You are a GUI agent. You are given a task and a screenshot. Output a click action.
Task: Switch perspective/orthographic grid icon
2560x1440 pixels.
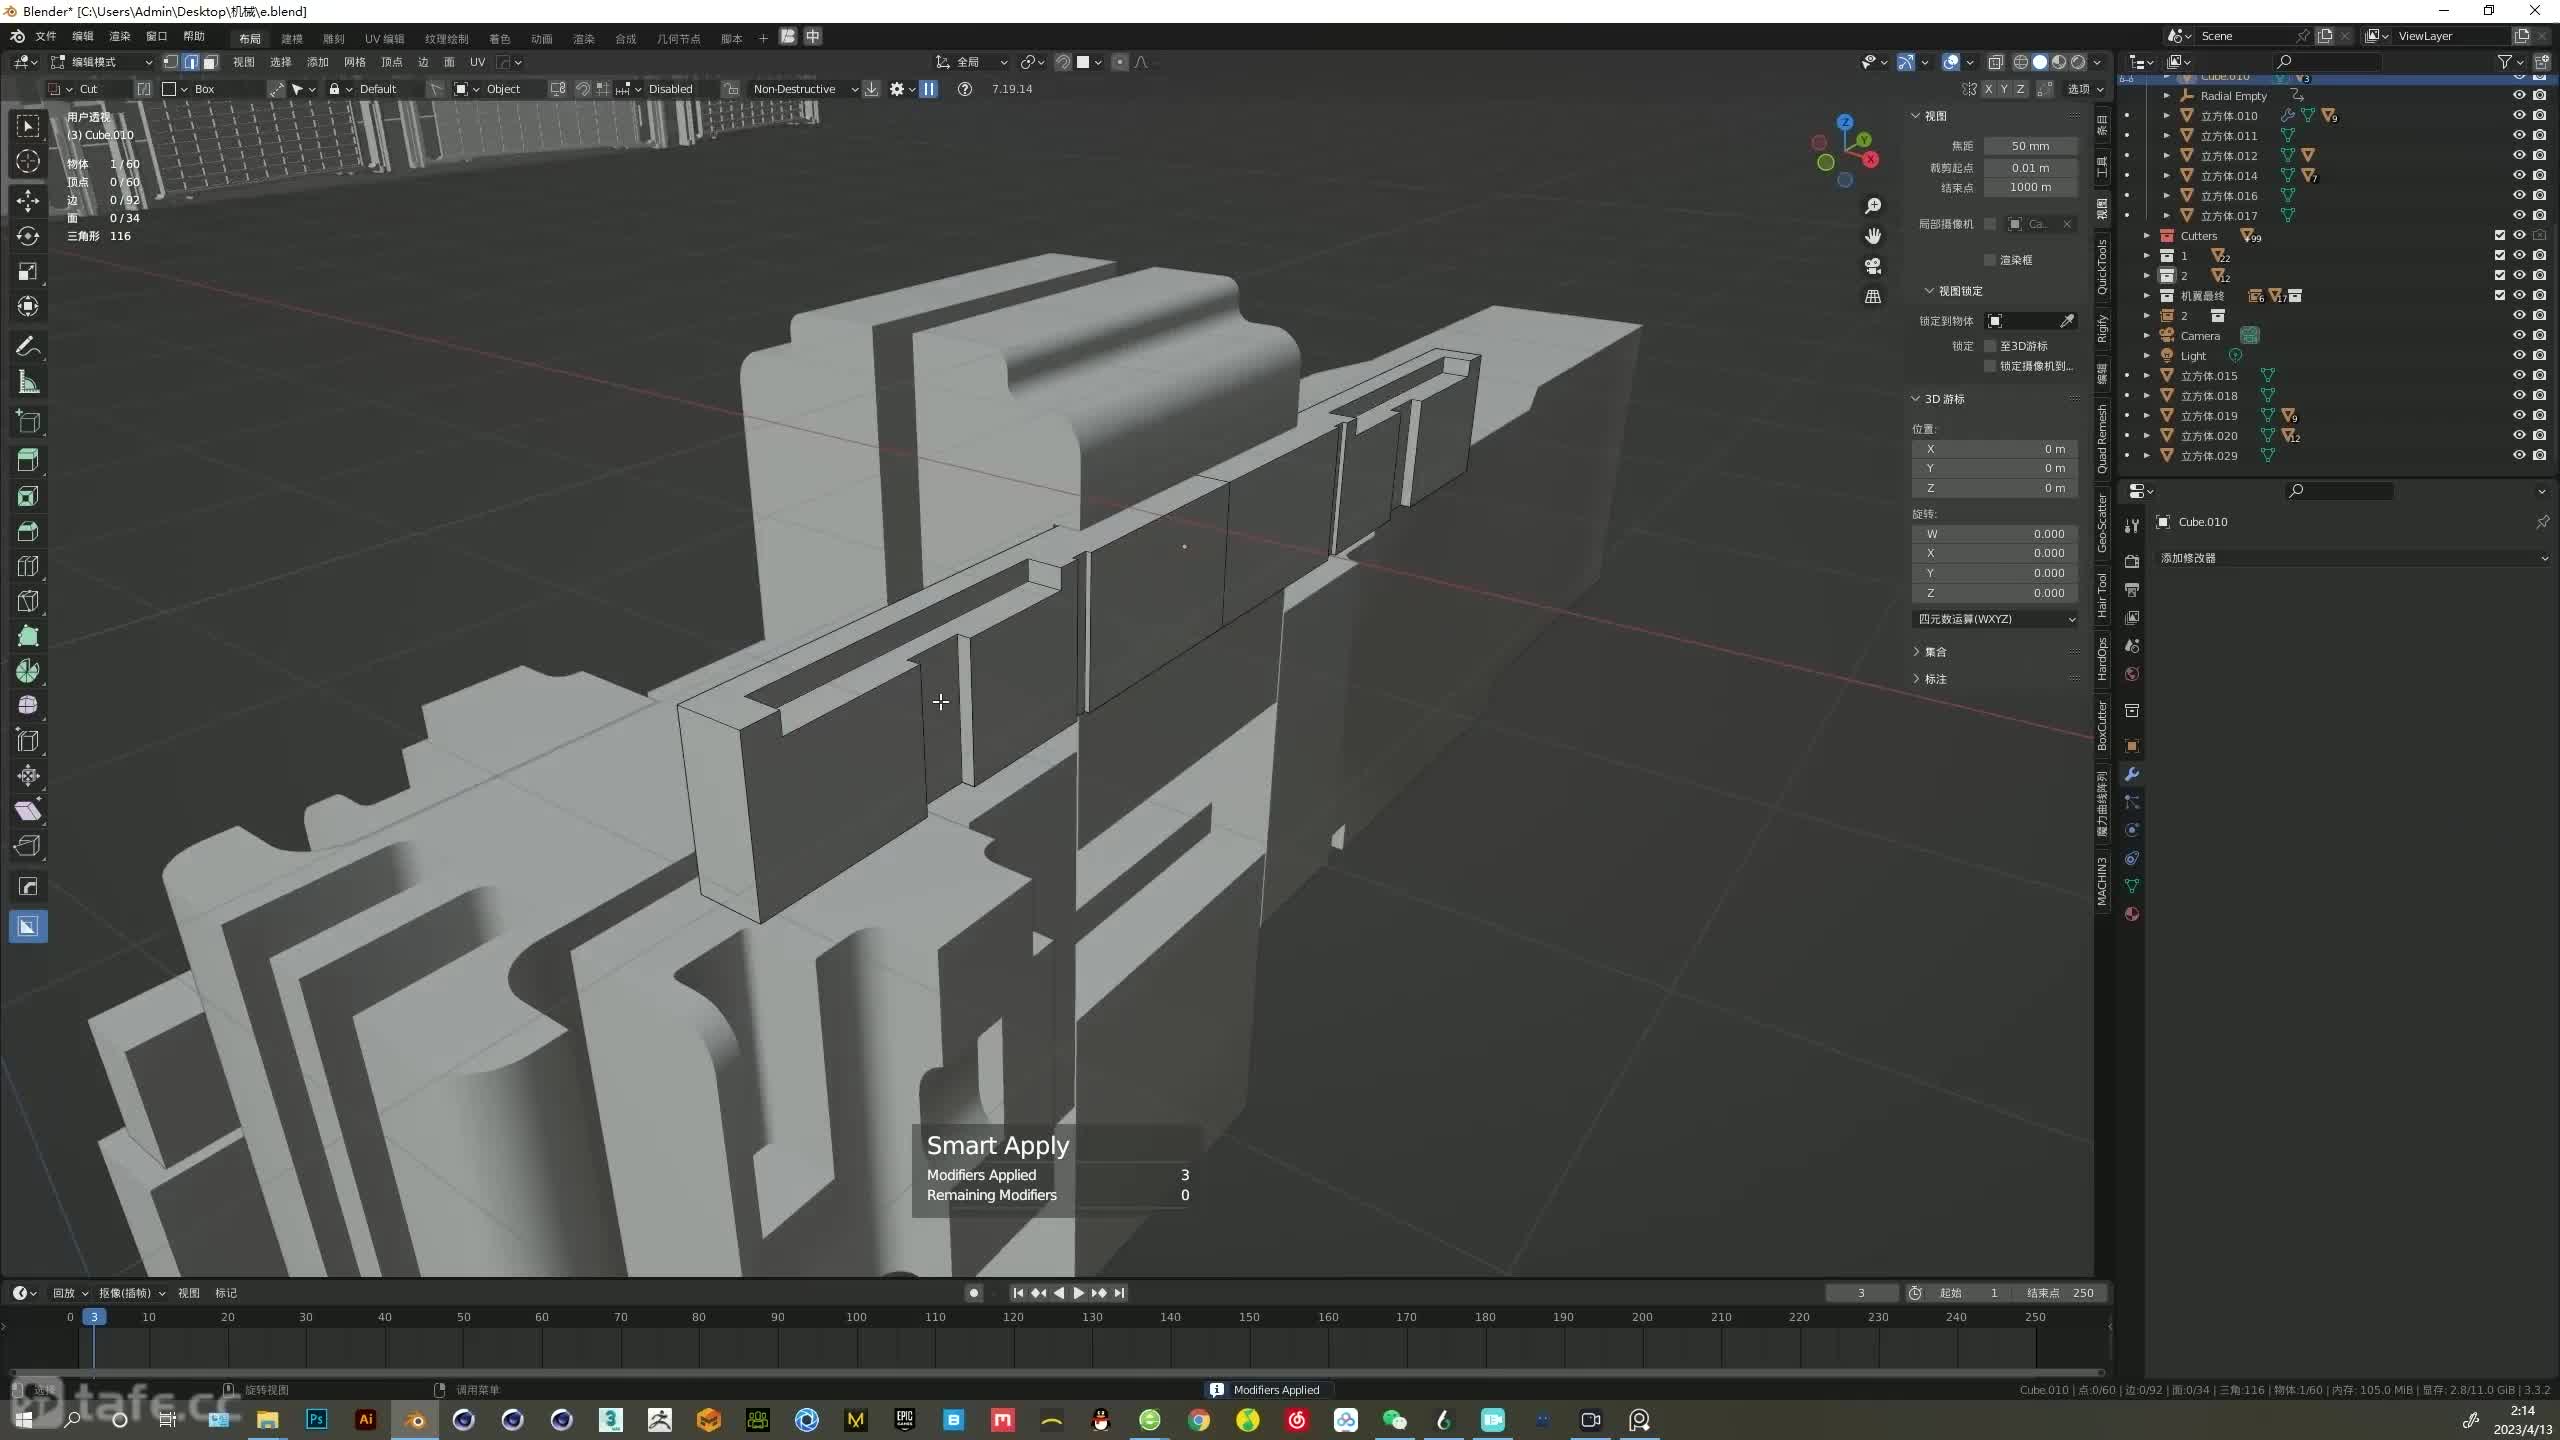click(x=1873, y=297)
